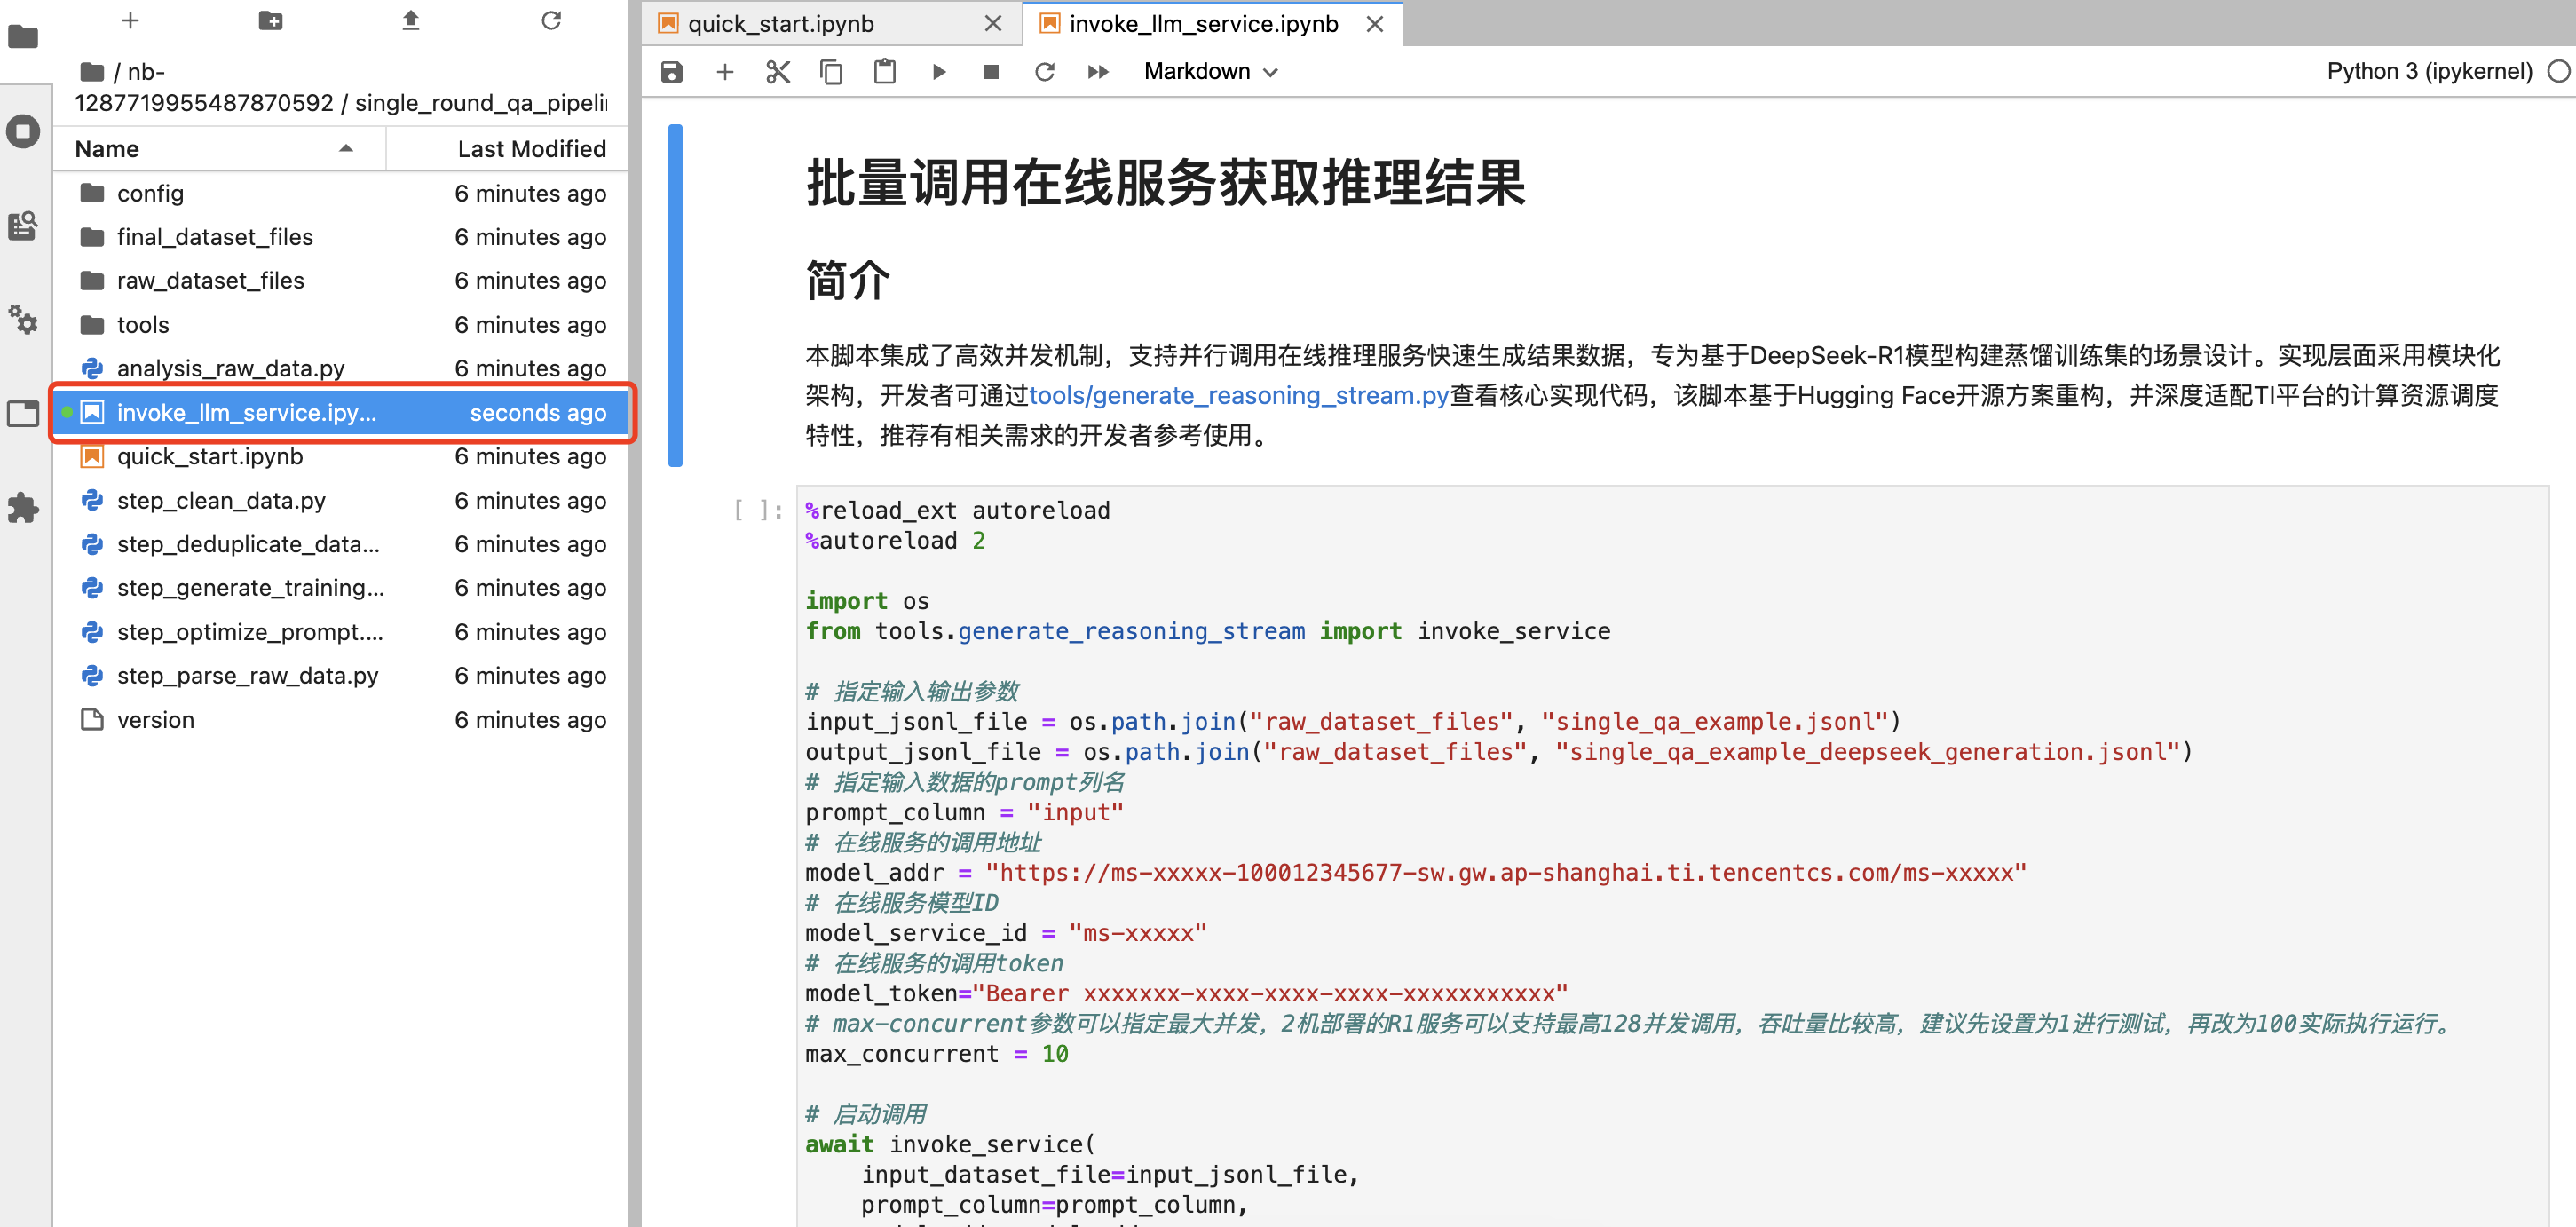
Task: Sort files by Last Modified column
Action: click(x=508, y=149)
